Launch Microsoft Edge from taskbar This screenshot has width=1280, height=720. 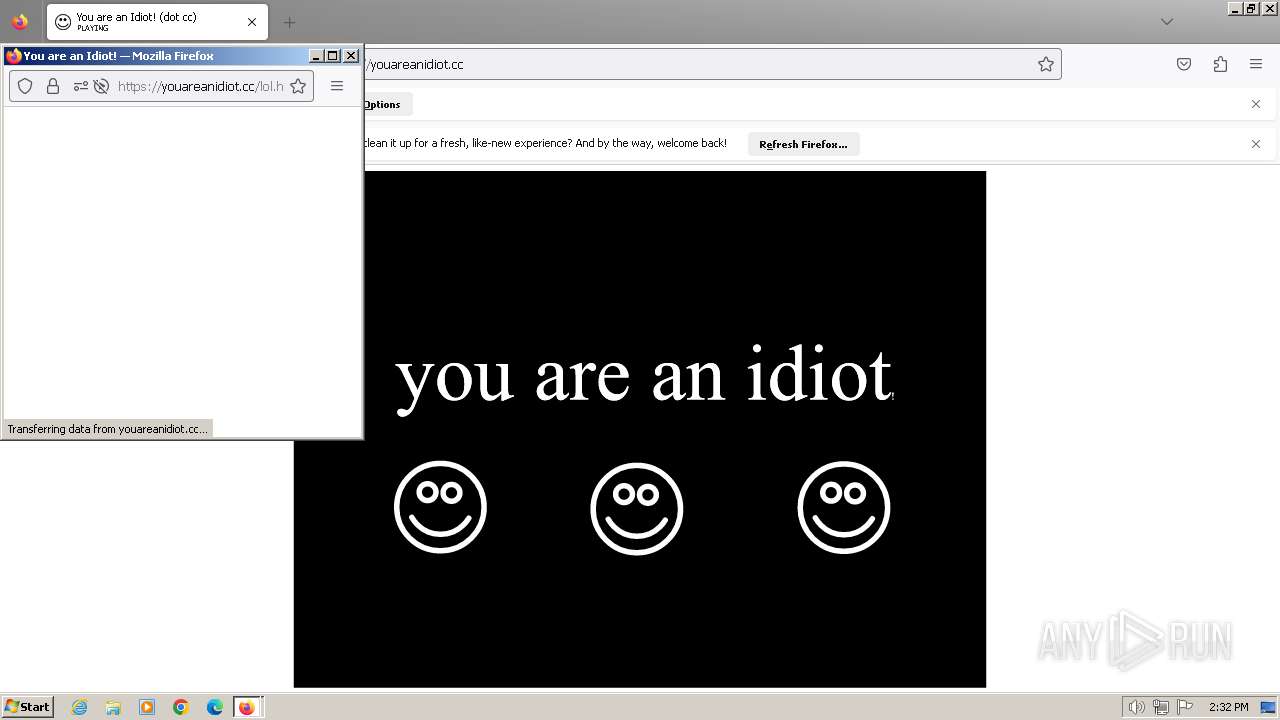pyautogui.click(x=215, y=707)
